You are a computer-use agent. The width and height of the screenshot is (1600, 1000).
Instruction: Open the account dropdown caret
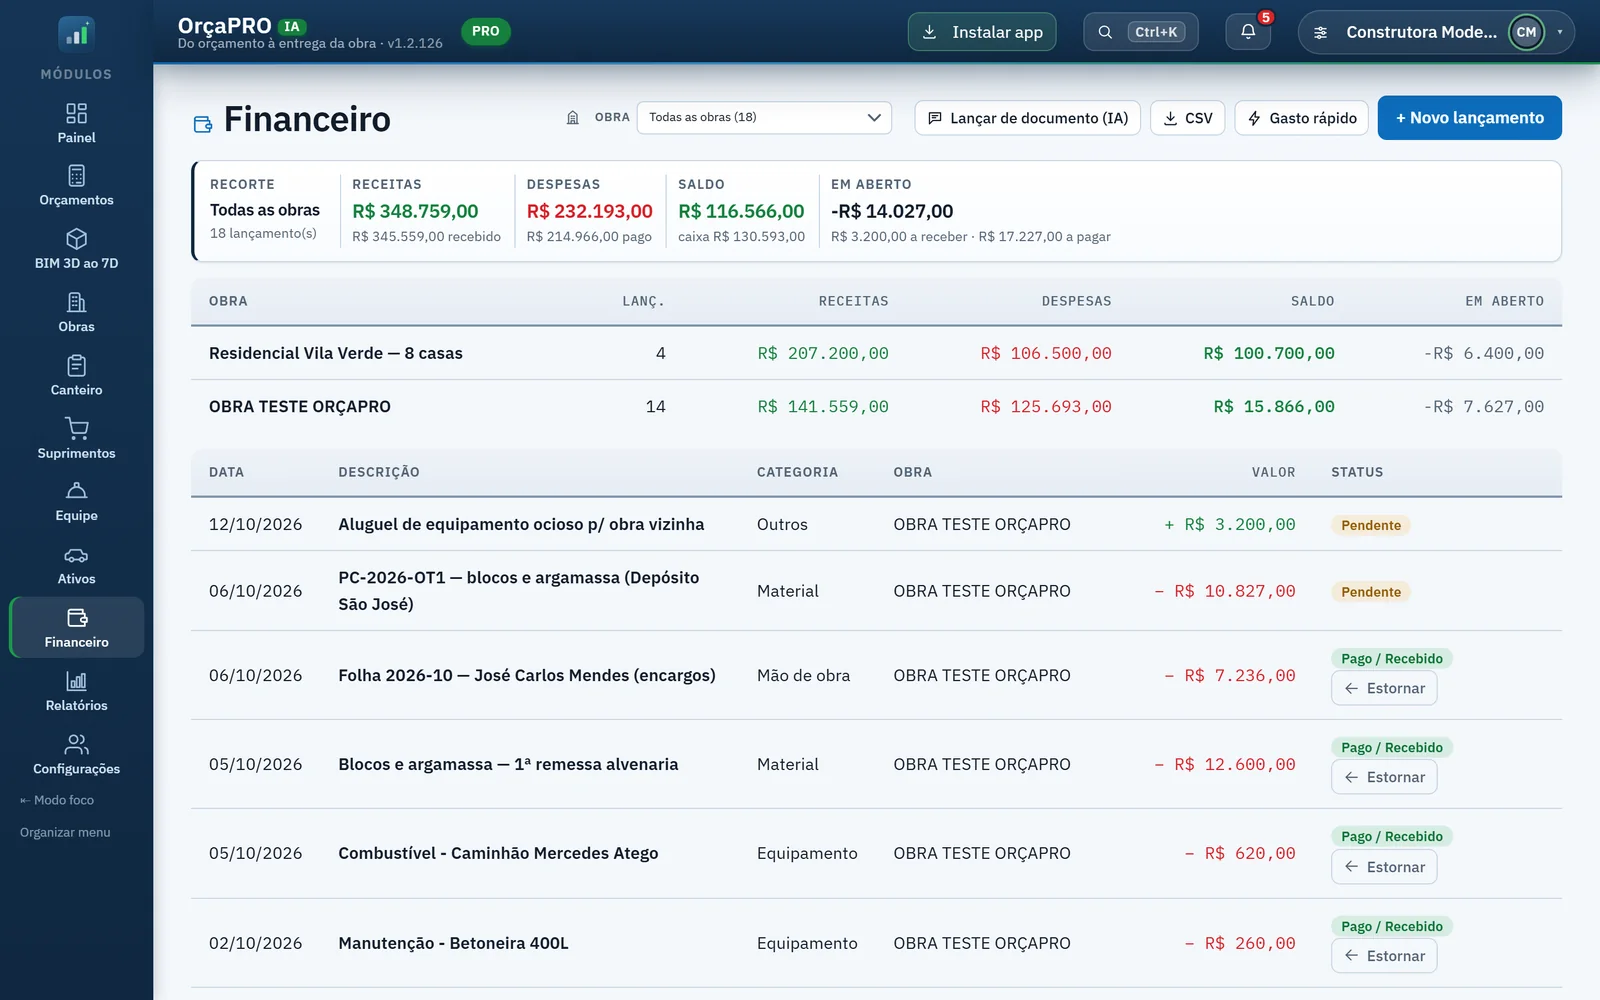click(x=1559, y=32)
